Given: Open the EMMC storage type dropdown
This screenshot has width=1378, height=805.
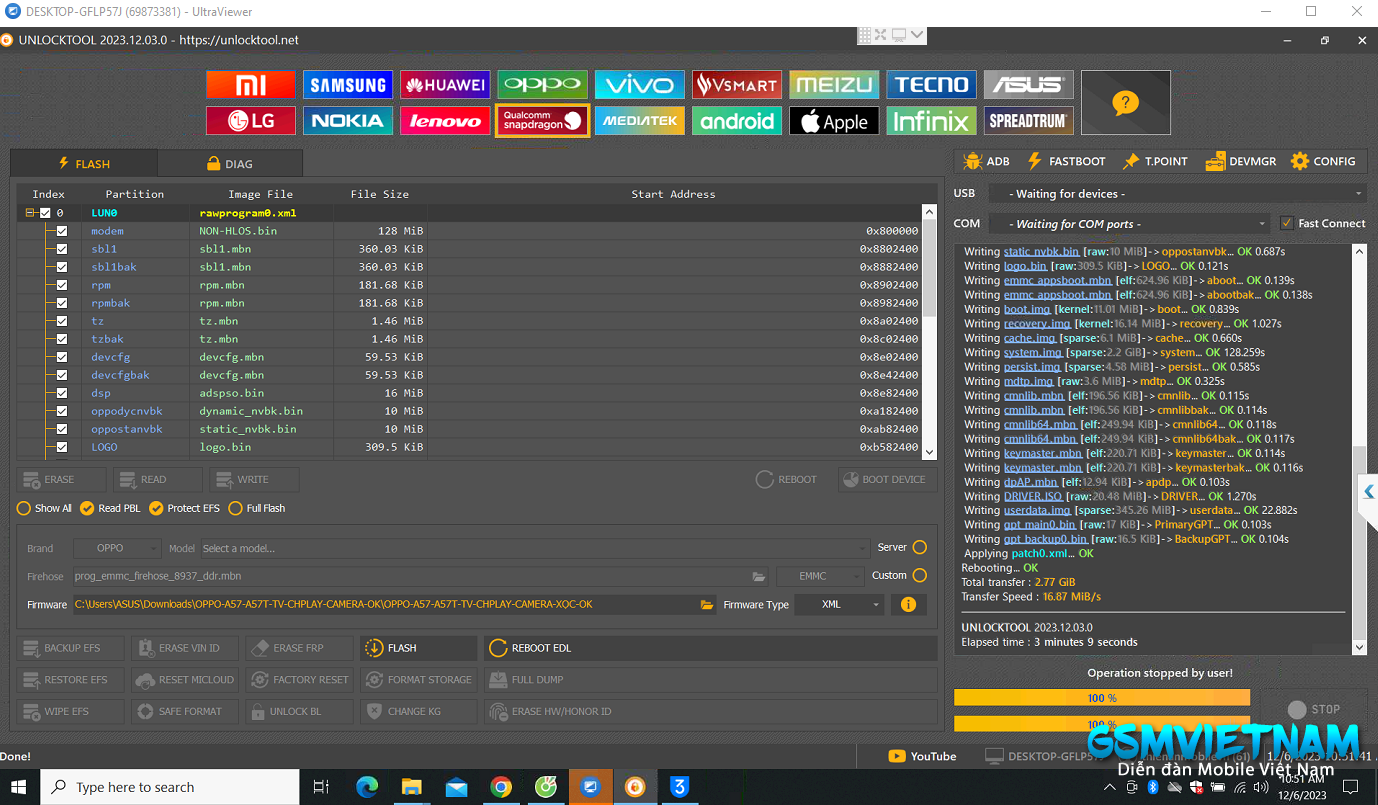Looking at the screenshot, I should 820,576.
